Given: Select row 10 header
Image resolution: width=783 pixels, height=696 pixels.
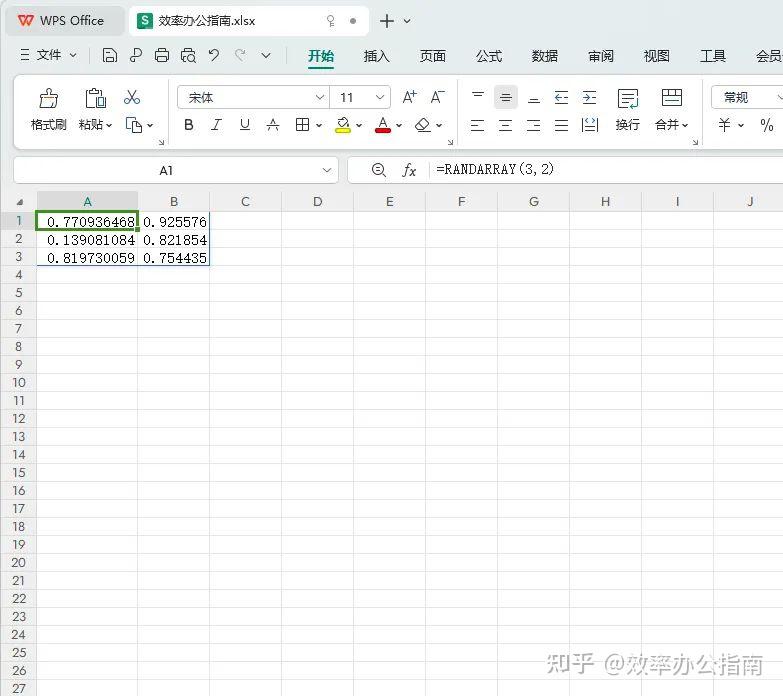Looking at the screenshot, I should tap(18, 382).
